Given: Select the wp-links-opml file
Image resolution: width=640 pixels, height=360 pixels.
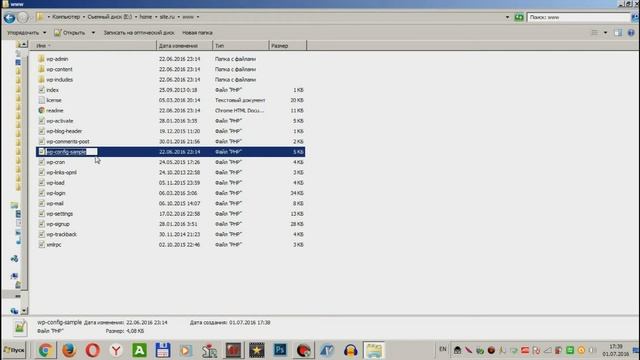Looking at the screenshot, I should click(170, 172).
